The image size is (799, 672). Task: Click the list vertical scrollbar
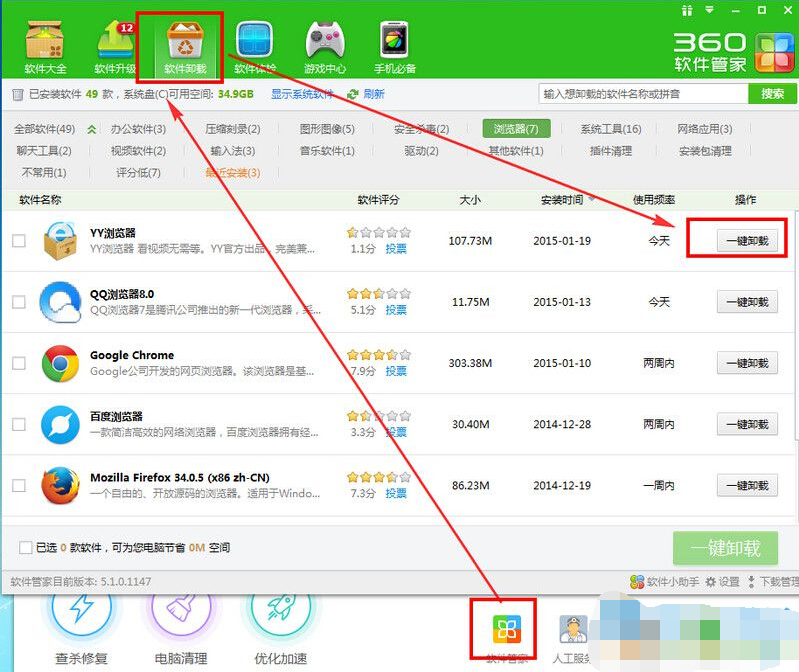[x=796, y=326]
